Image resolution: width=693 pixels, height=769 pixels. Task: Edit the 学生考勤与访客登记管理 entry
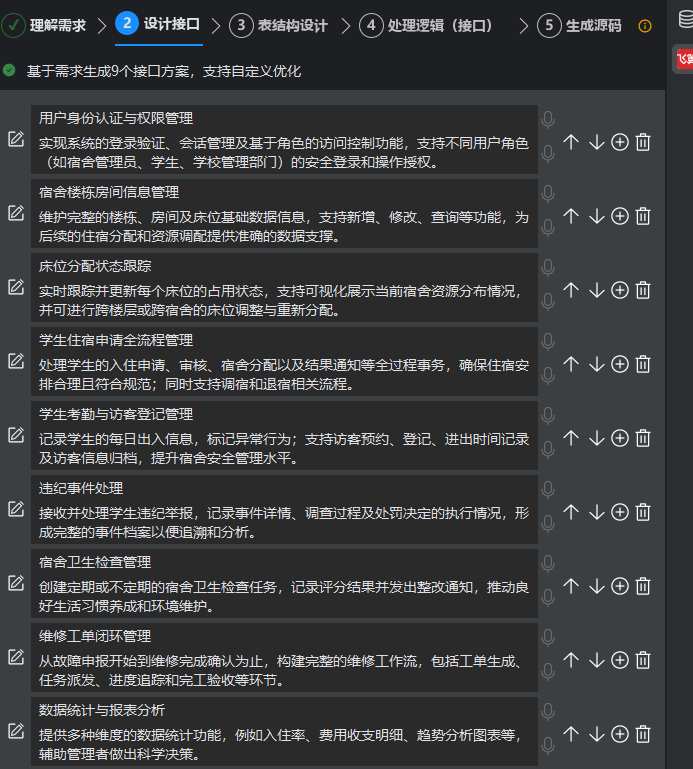(16, 436)
